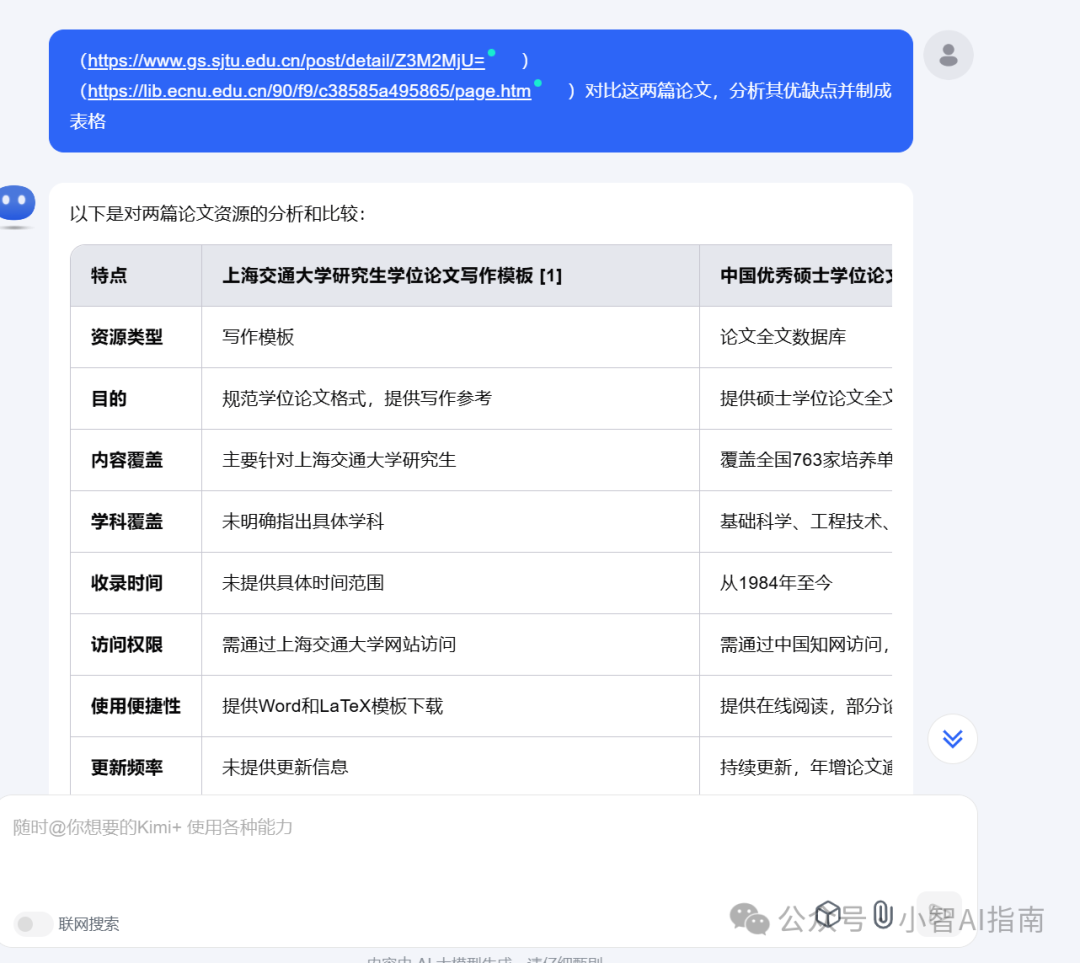The height and width of the screenshot is (963, 1080).
Task: Open the www.gs.sjtu.edu.cn link
Action: point(286,61)
